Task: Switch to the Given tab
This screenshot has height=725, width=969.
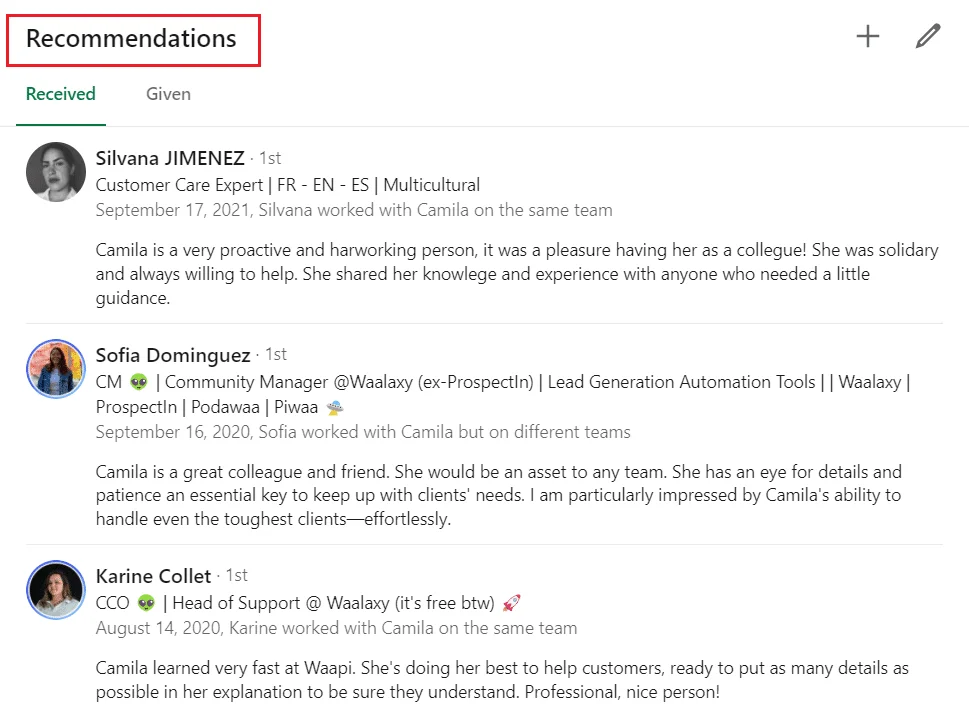Action: [168, 94]
